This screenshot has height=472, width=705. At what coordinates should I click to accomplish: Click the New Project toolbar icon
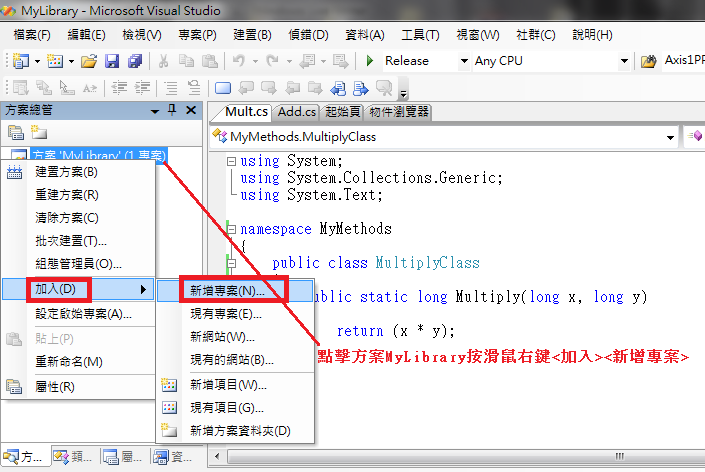pos(21,61)
